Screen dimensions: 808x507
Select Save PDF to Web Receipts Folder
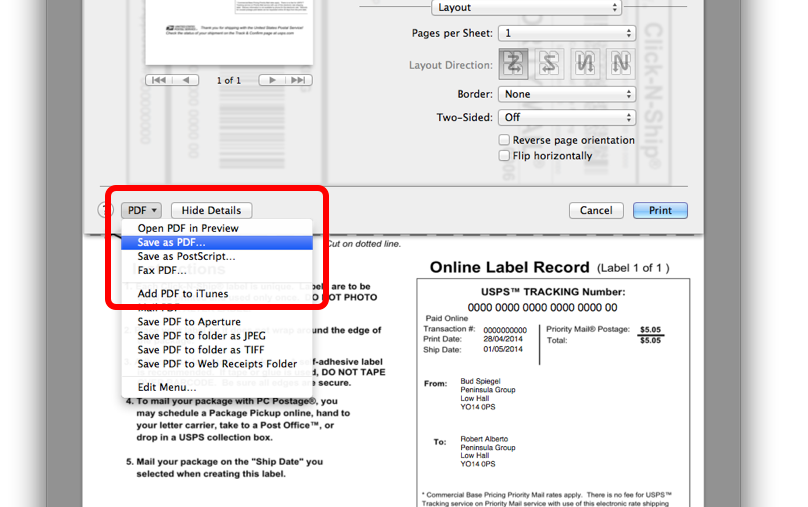click(217, 364)
